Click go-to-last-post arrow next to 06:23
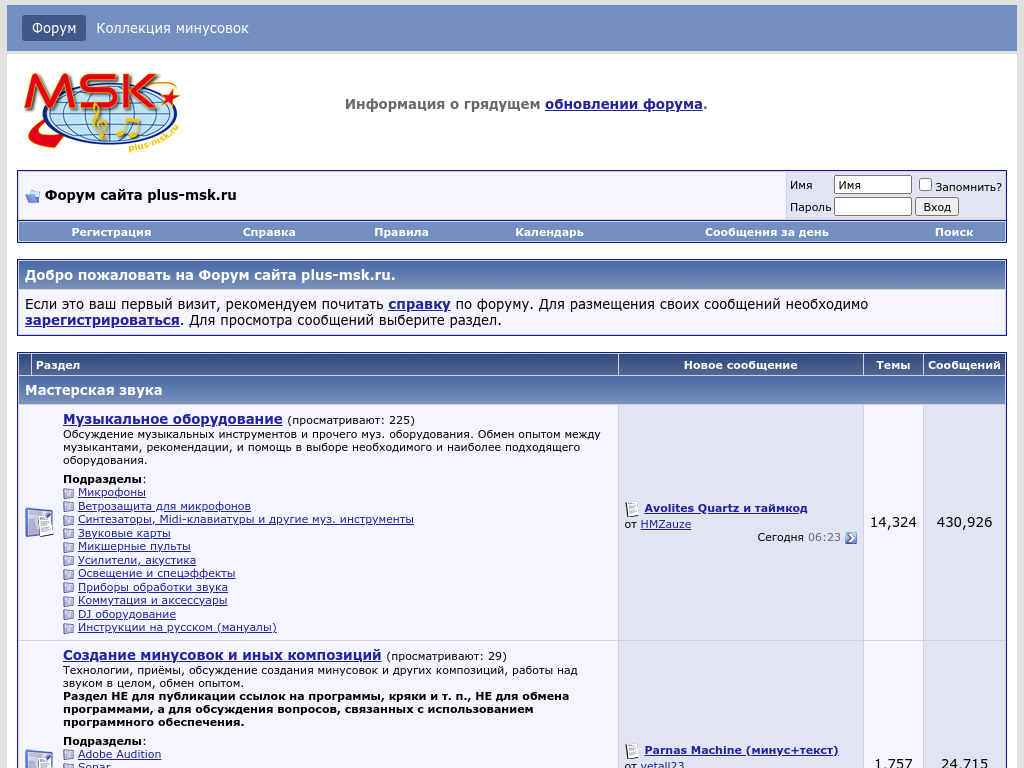1024x768 pixels. 851,538
